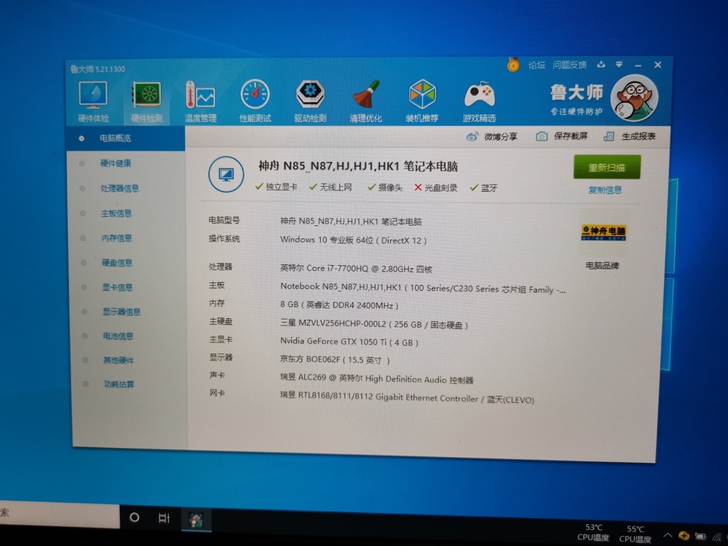The width and height of the screenshot is (728, 546).
Task: Click the Core i7-7700HQ processor value
Action: click(x=356, y=268)
